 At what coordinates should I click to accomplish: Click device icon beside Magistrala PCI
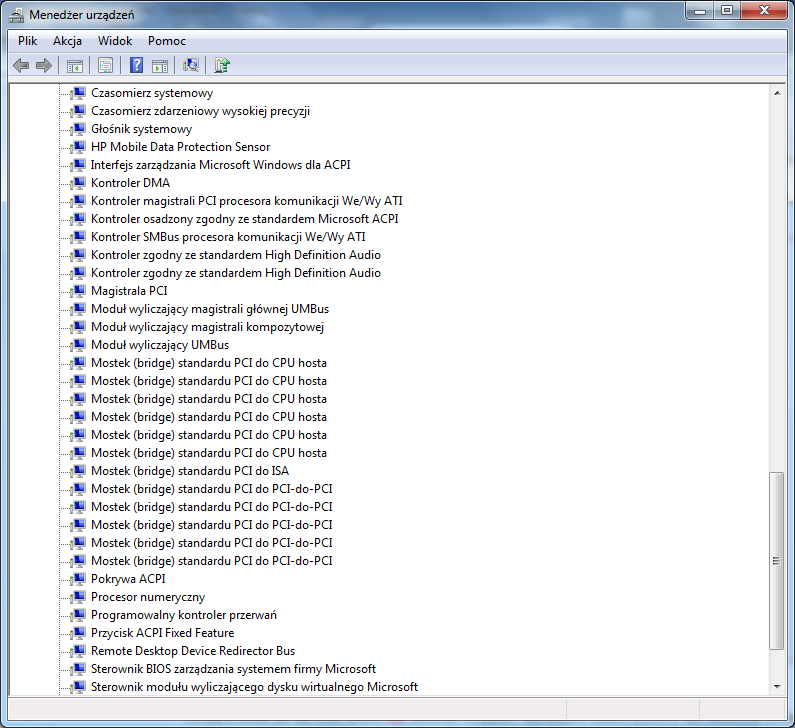pos(79,291)
